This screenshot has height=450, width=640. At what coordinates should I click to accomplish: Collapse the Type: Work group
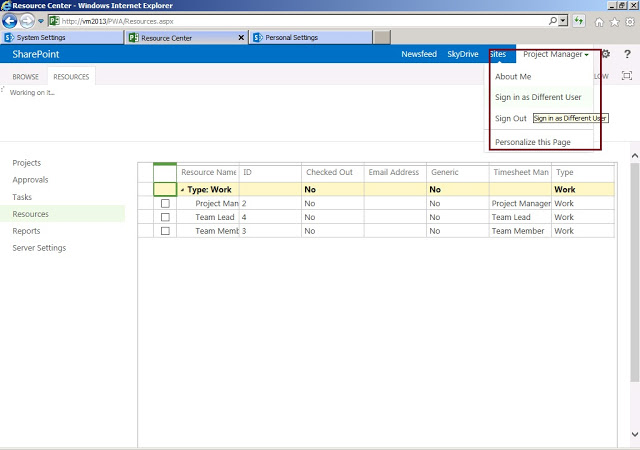(x=182, y=189)
